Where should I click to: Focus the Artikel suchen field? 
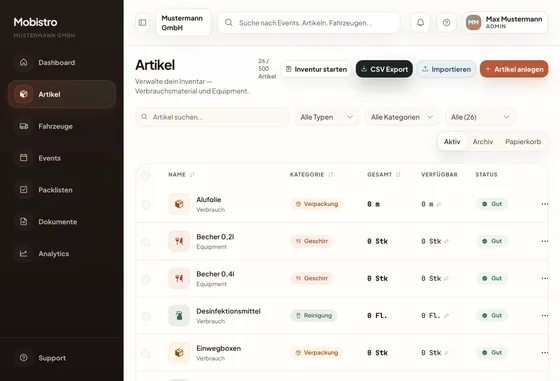click(212, 117)
